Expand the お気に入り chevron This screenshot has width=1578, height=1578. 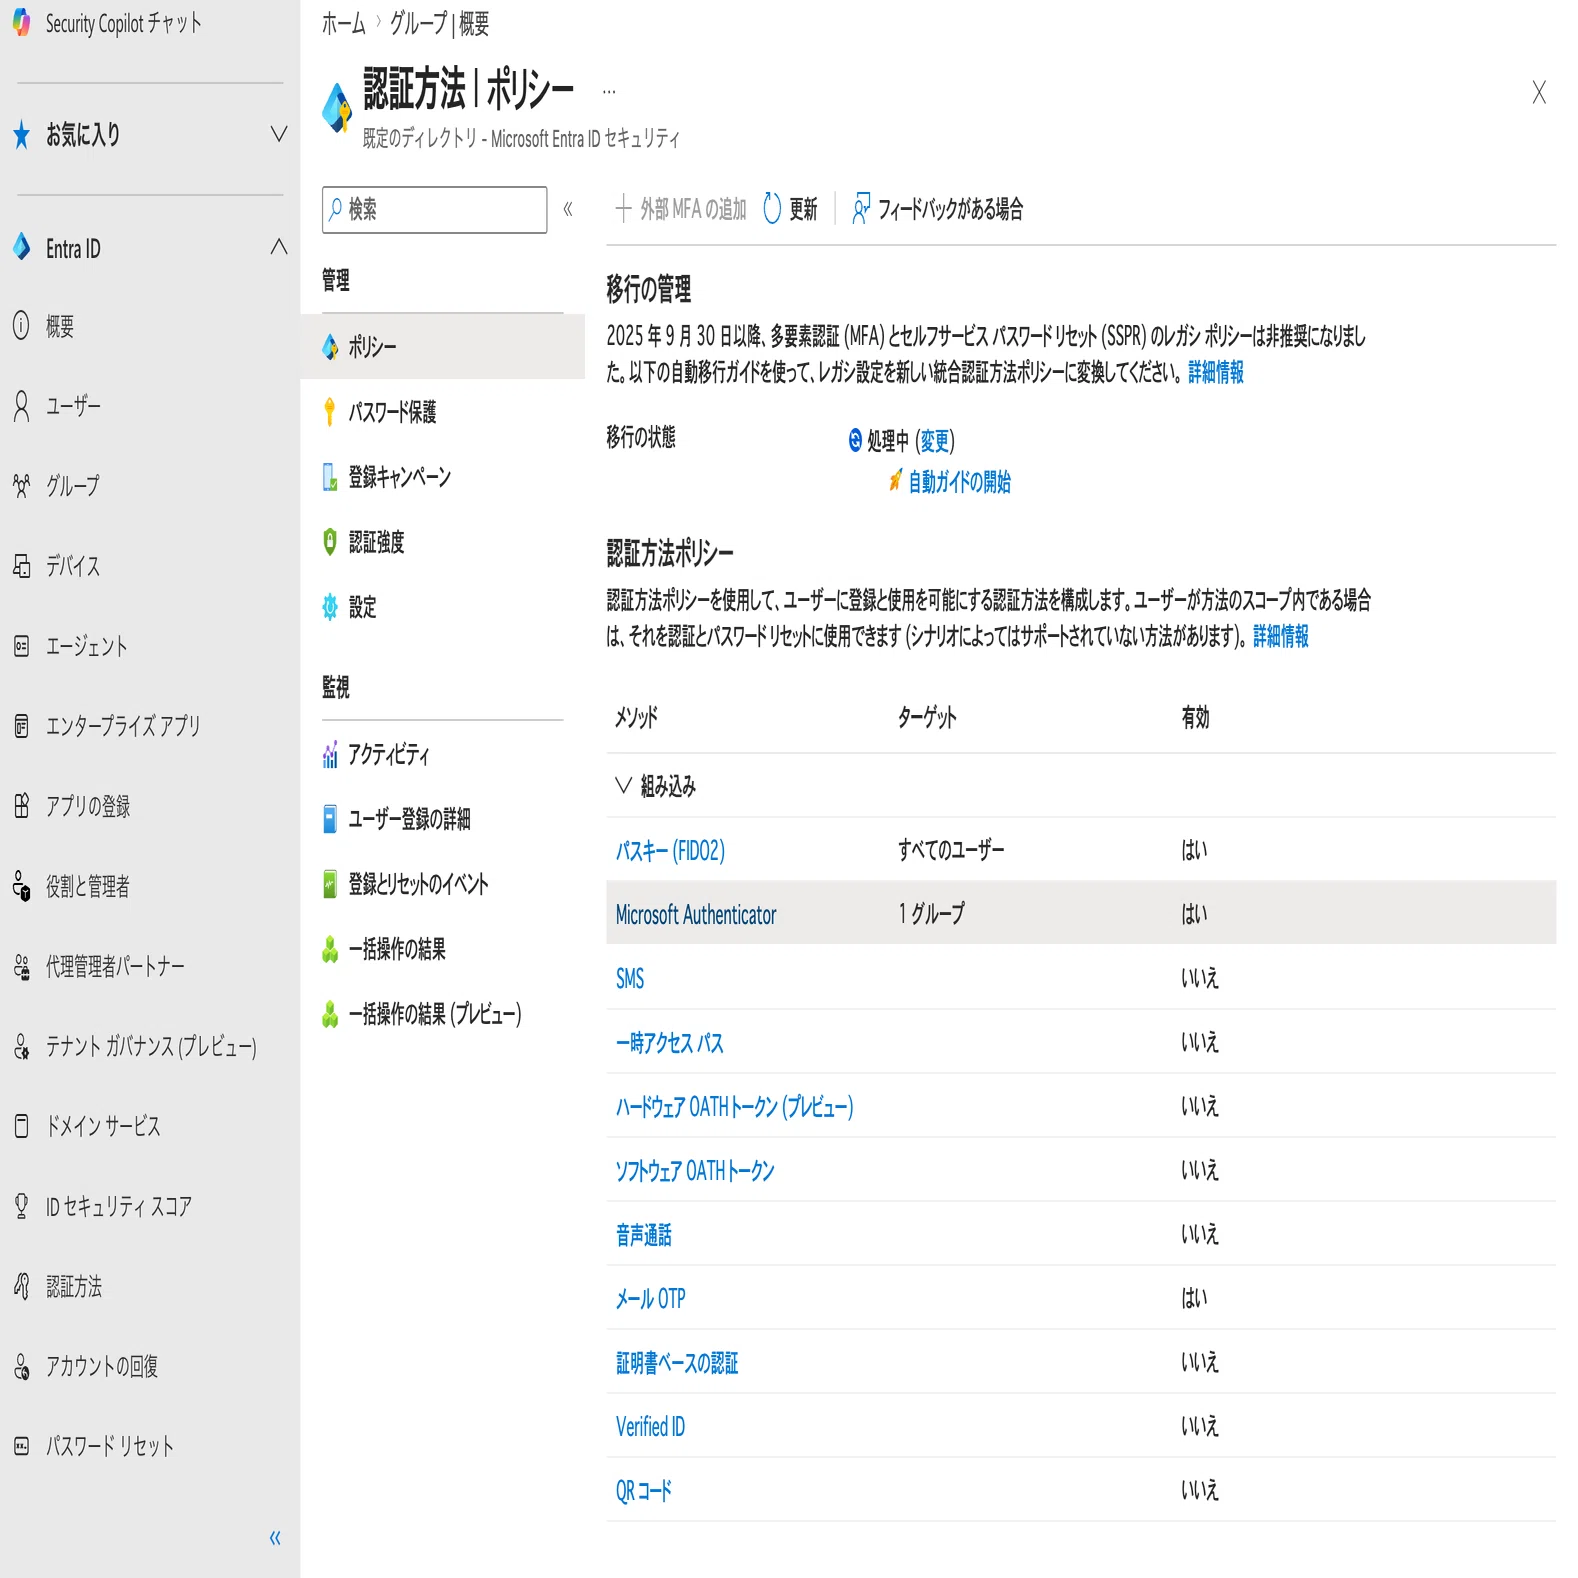point(279,134)
